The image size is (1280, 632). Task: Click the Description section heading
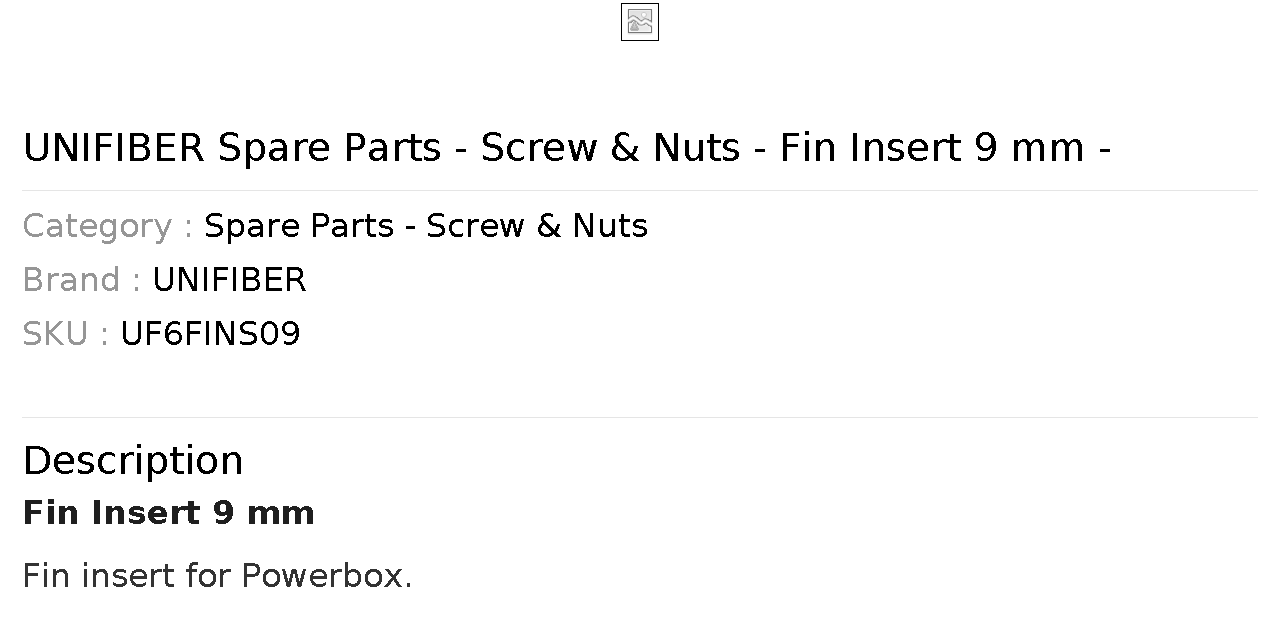(x=133, y=461)
